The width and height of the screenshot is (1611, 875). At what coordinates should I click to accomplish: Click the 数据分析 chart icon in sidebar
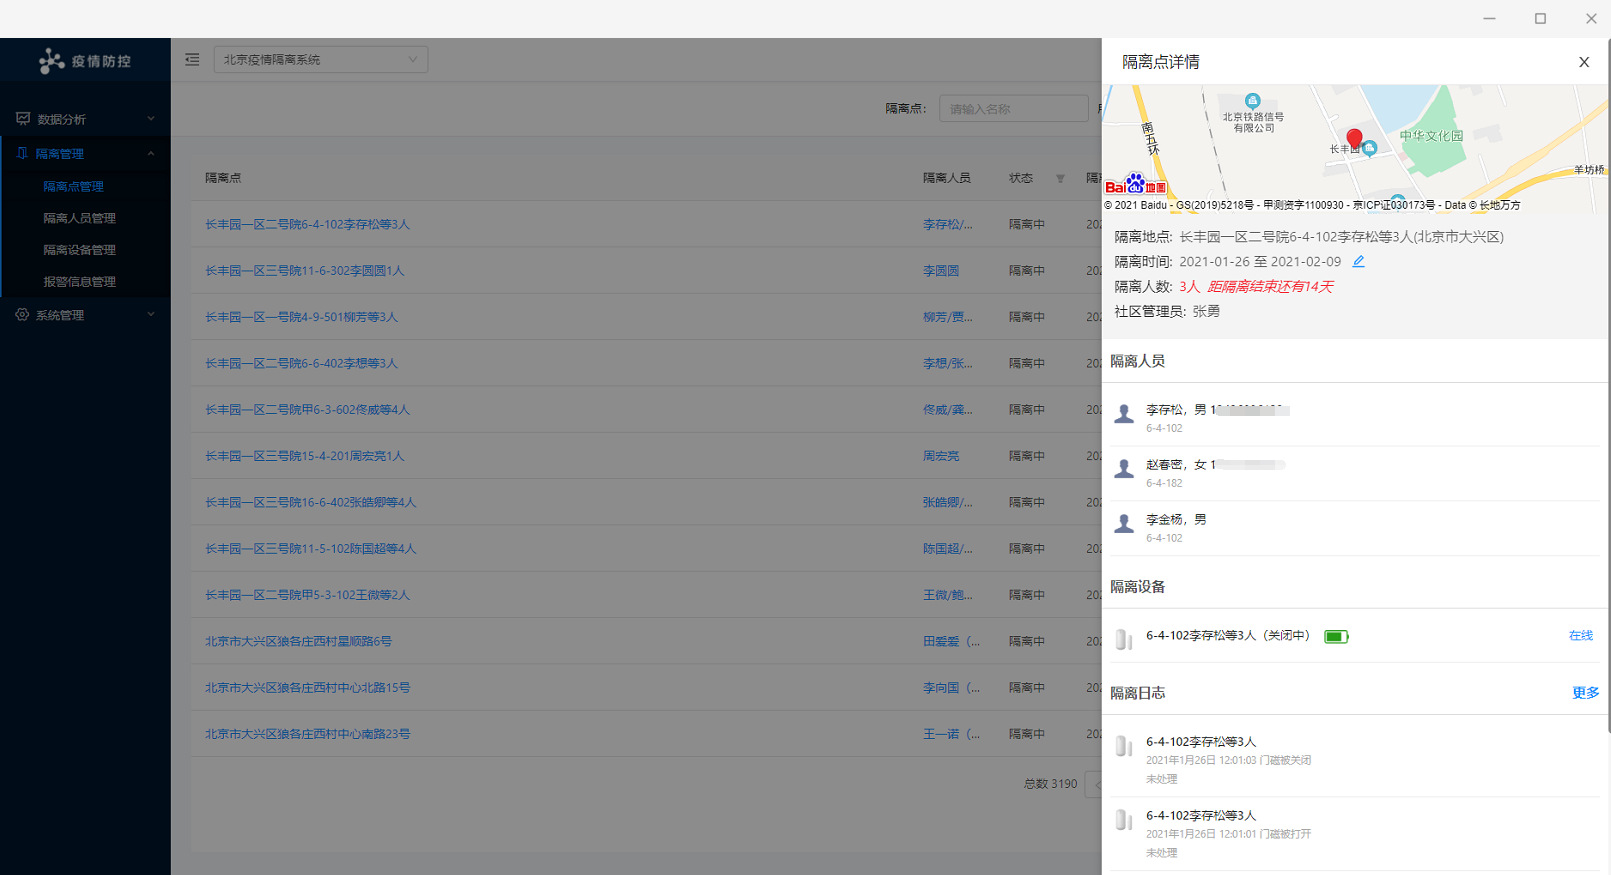click(x=23, y=119)
